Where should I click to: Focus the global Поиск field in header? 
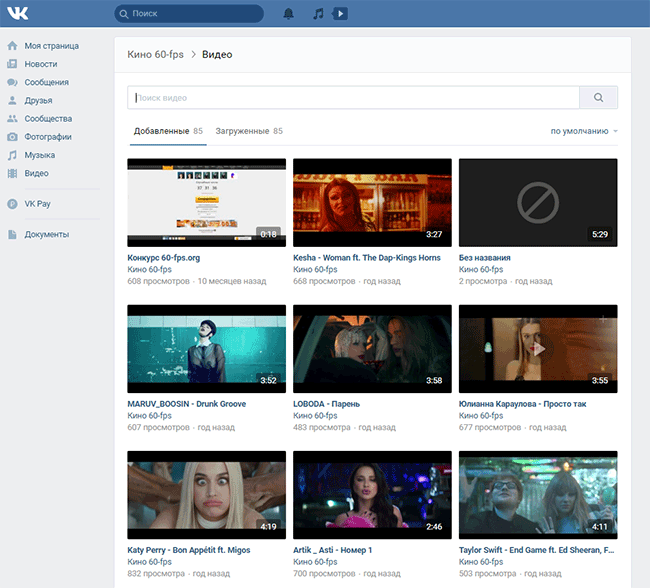pos(189,14)
